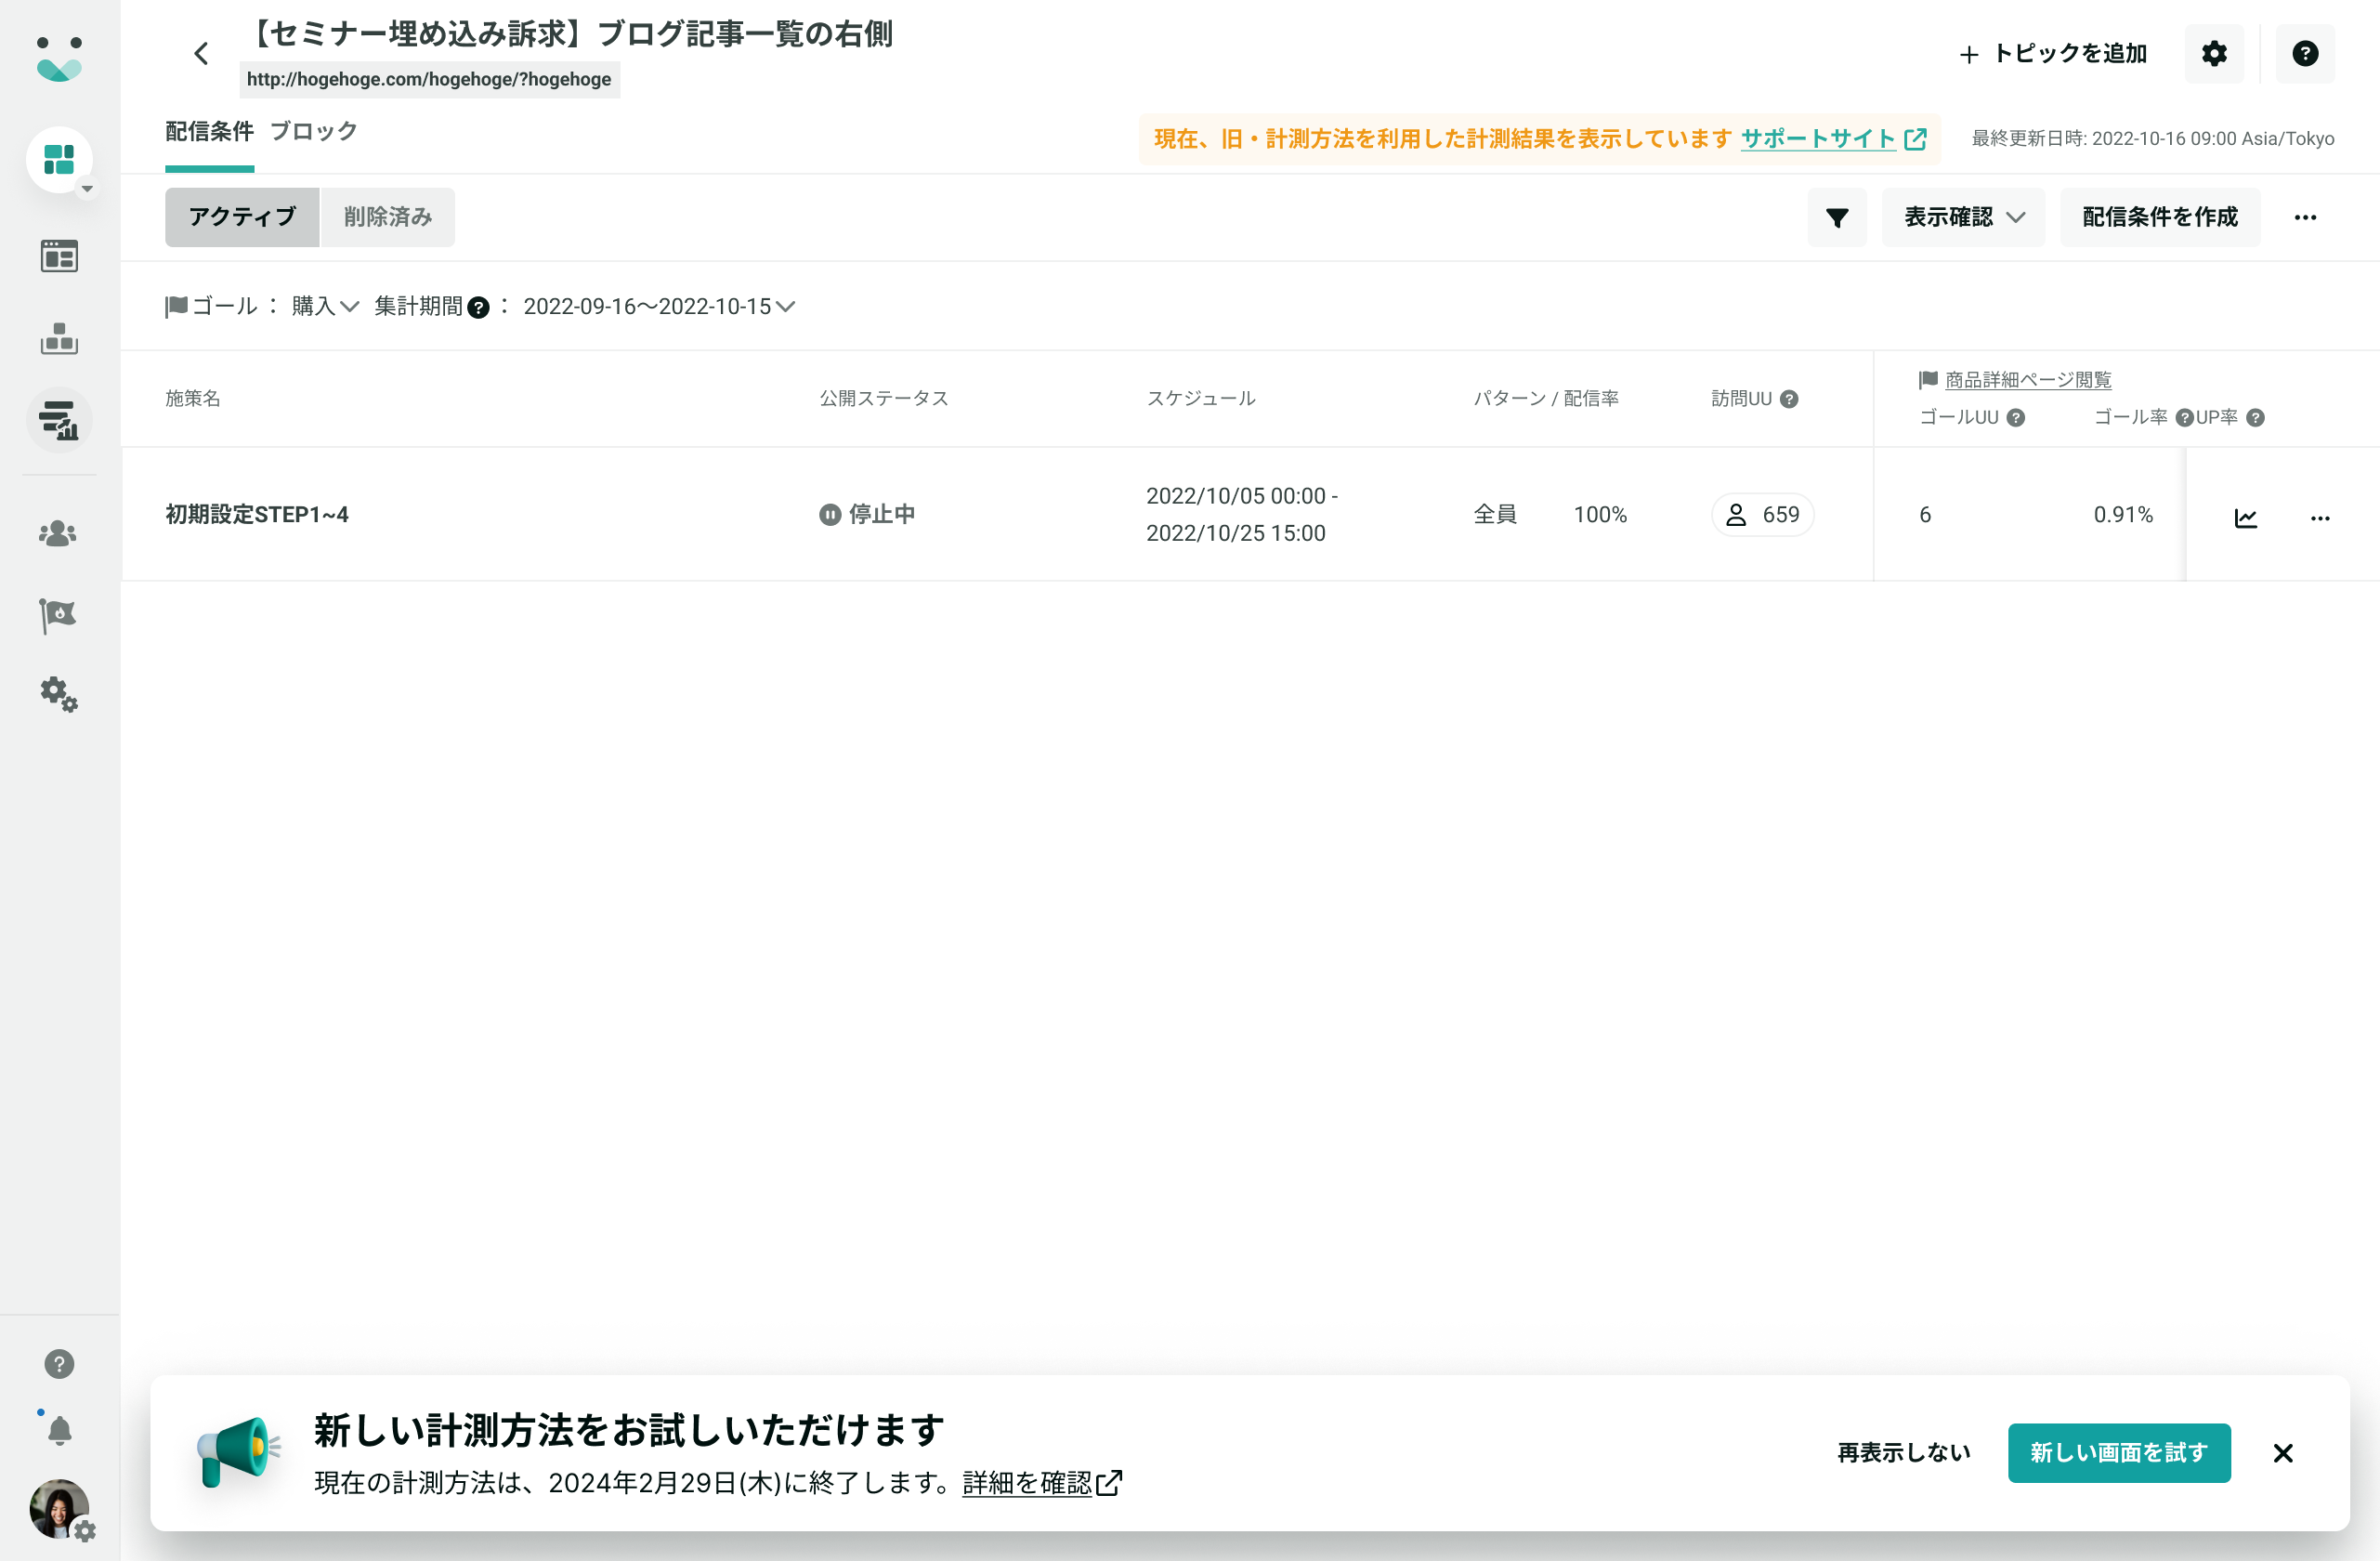Open the サポートサイト link
The image size is (2380, 1561).
coord(1833,139)
